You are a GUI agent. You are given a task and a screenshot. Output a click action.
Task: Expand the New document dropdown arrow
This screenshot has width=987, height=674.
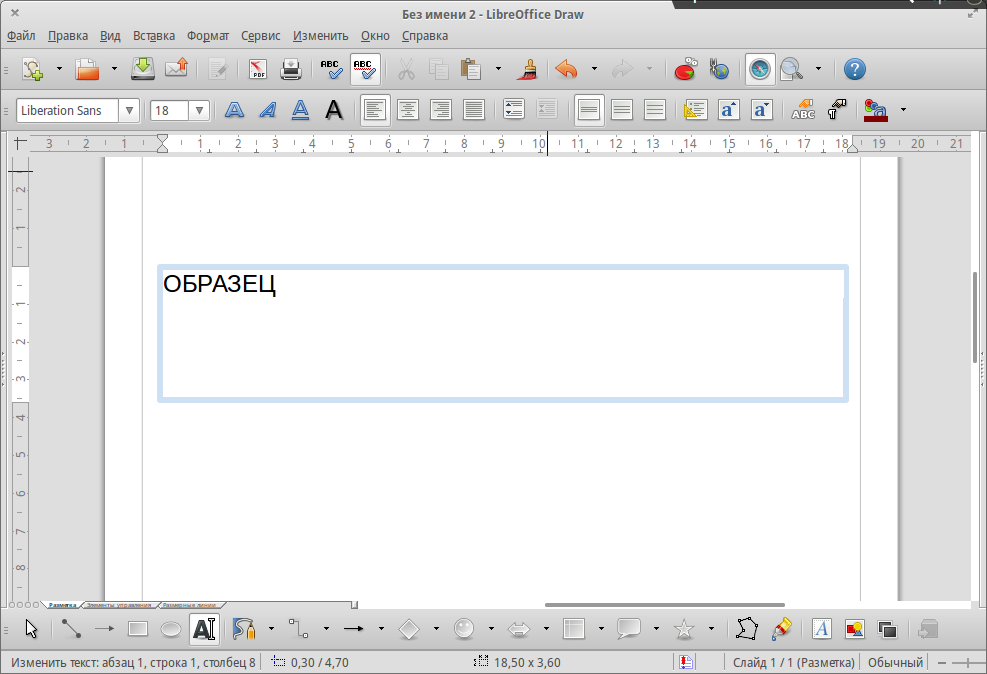coord(59,69)
